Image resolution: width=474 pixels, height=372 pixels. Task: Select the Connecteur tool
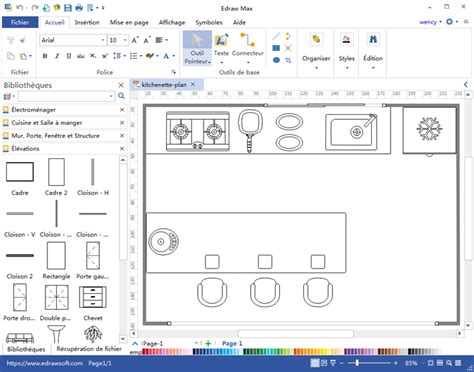(x=248, y=48)
